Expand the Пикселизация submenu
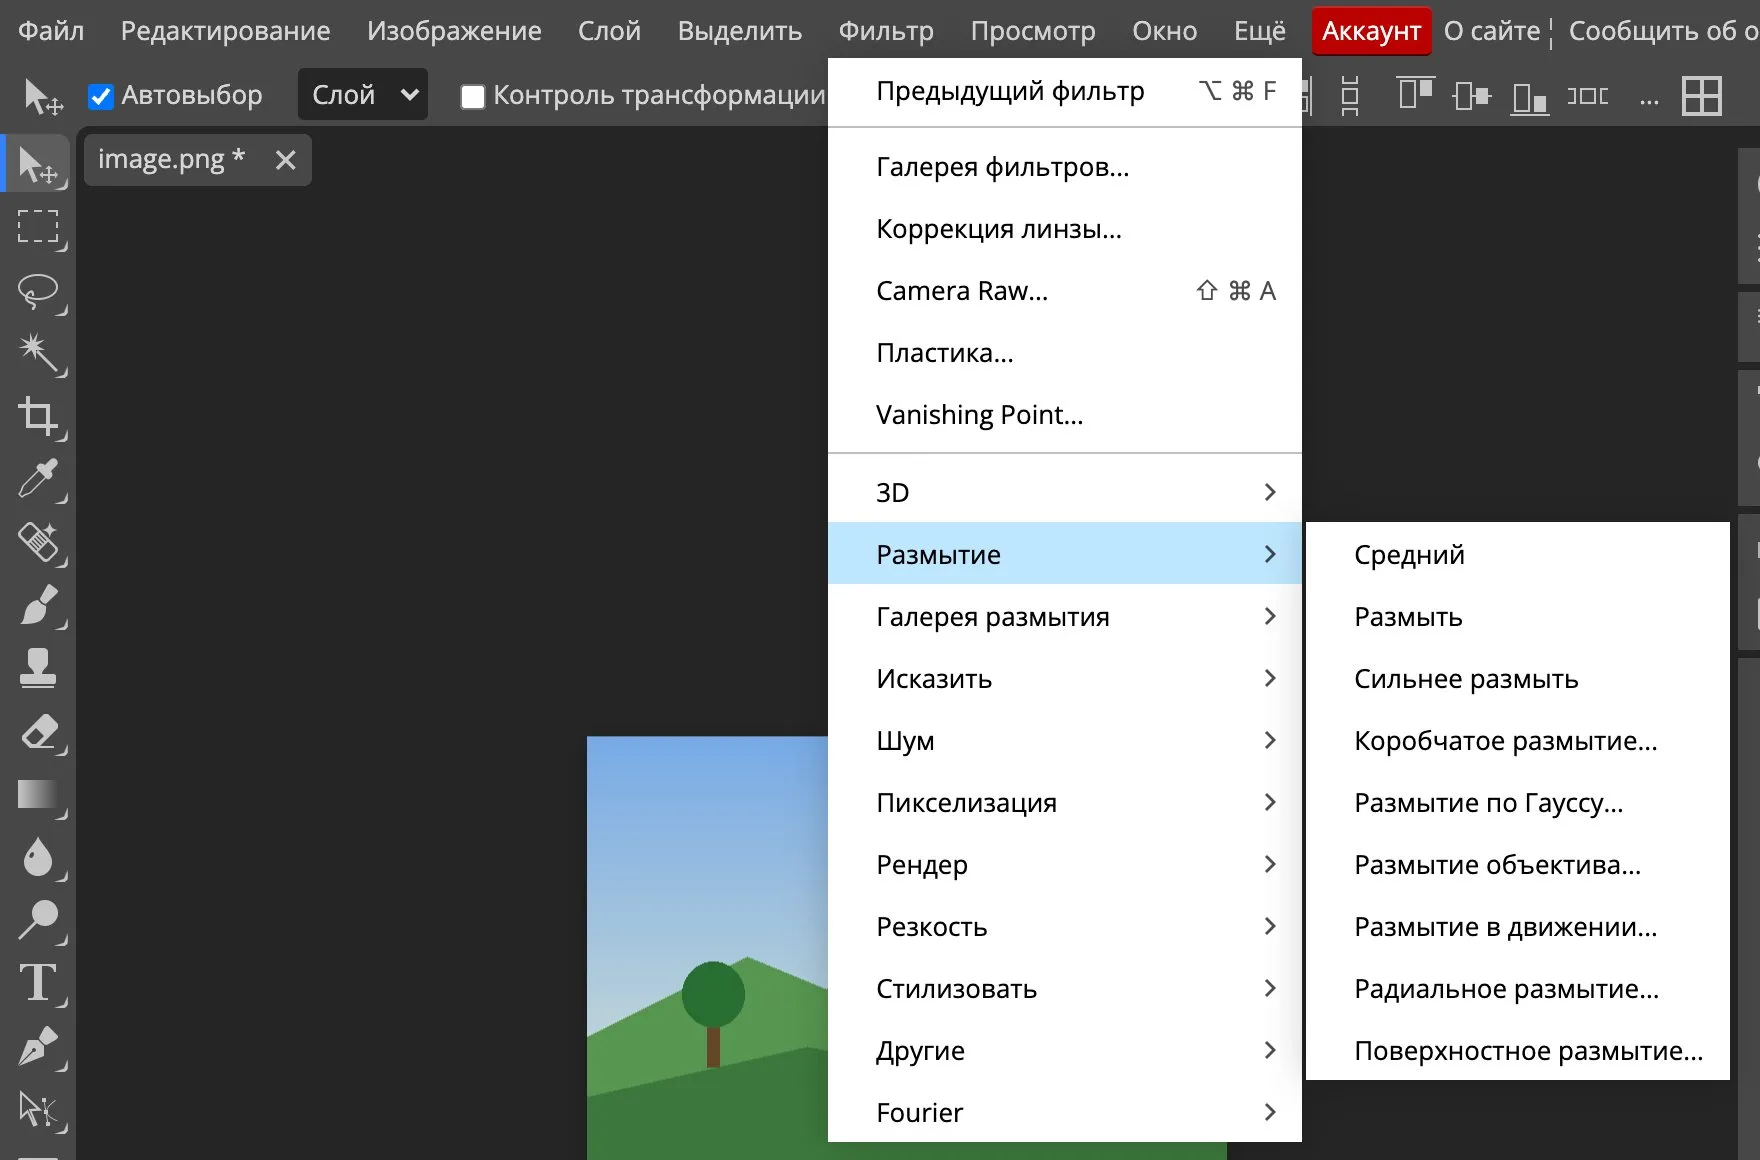 [1065, 802]
